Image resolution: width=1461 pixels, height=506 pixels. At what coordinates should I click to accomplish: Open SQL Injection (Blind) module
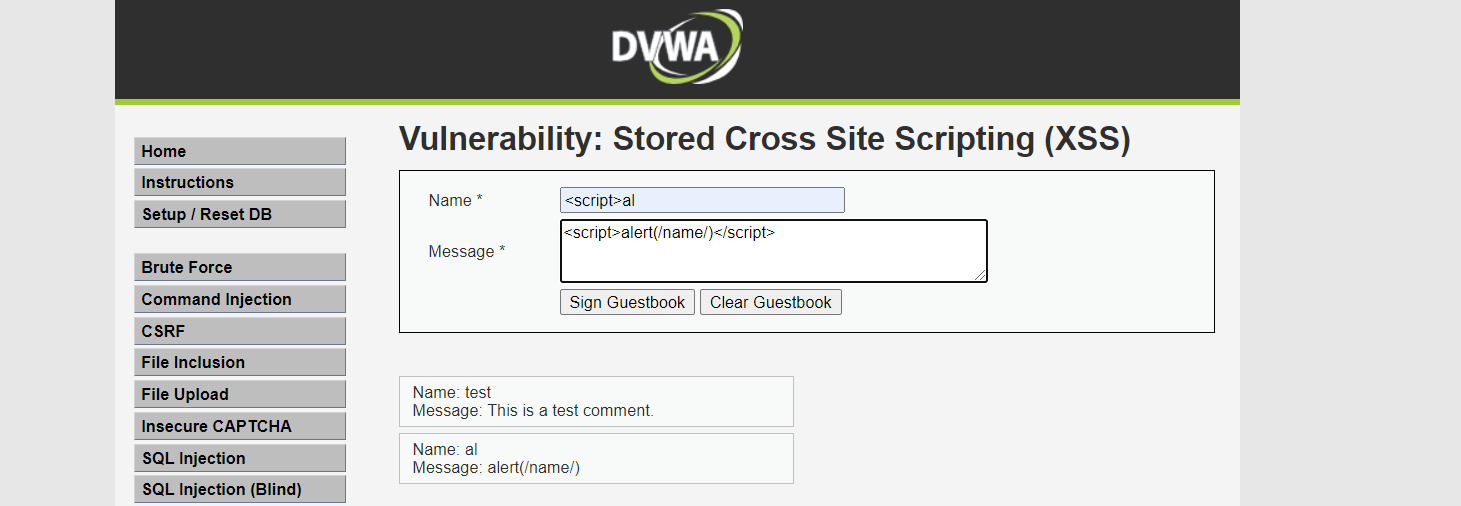coord(240,489)
